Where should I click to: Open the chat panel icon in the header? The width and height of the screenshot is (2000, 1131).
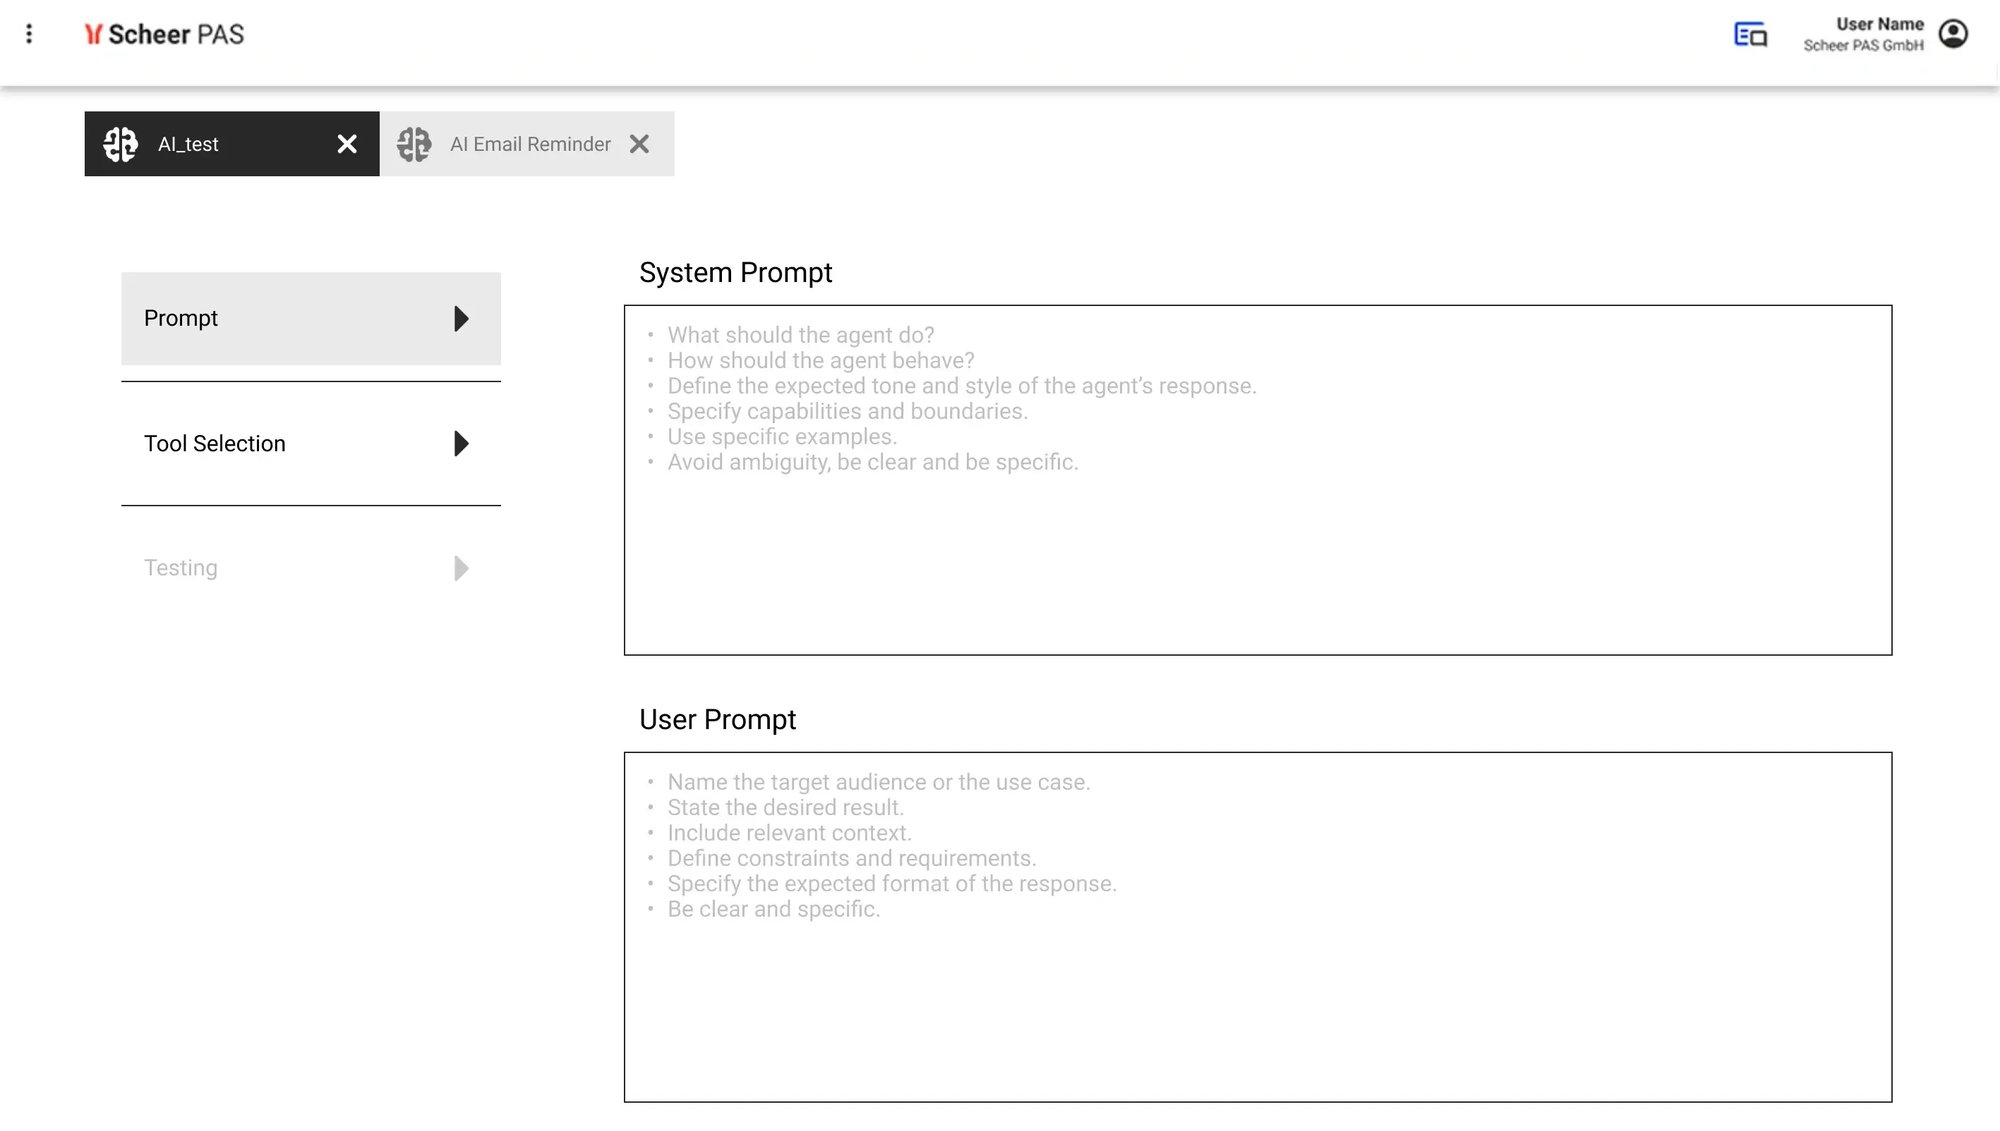tap(1750, 35)
